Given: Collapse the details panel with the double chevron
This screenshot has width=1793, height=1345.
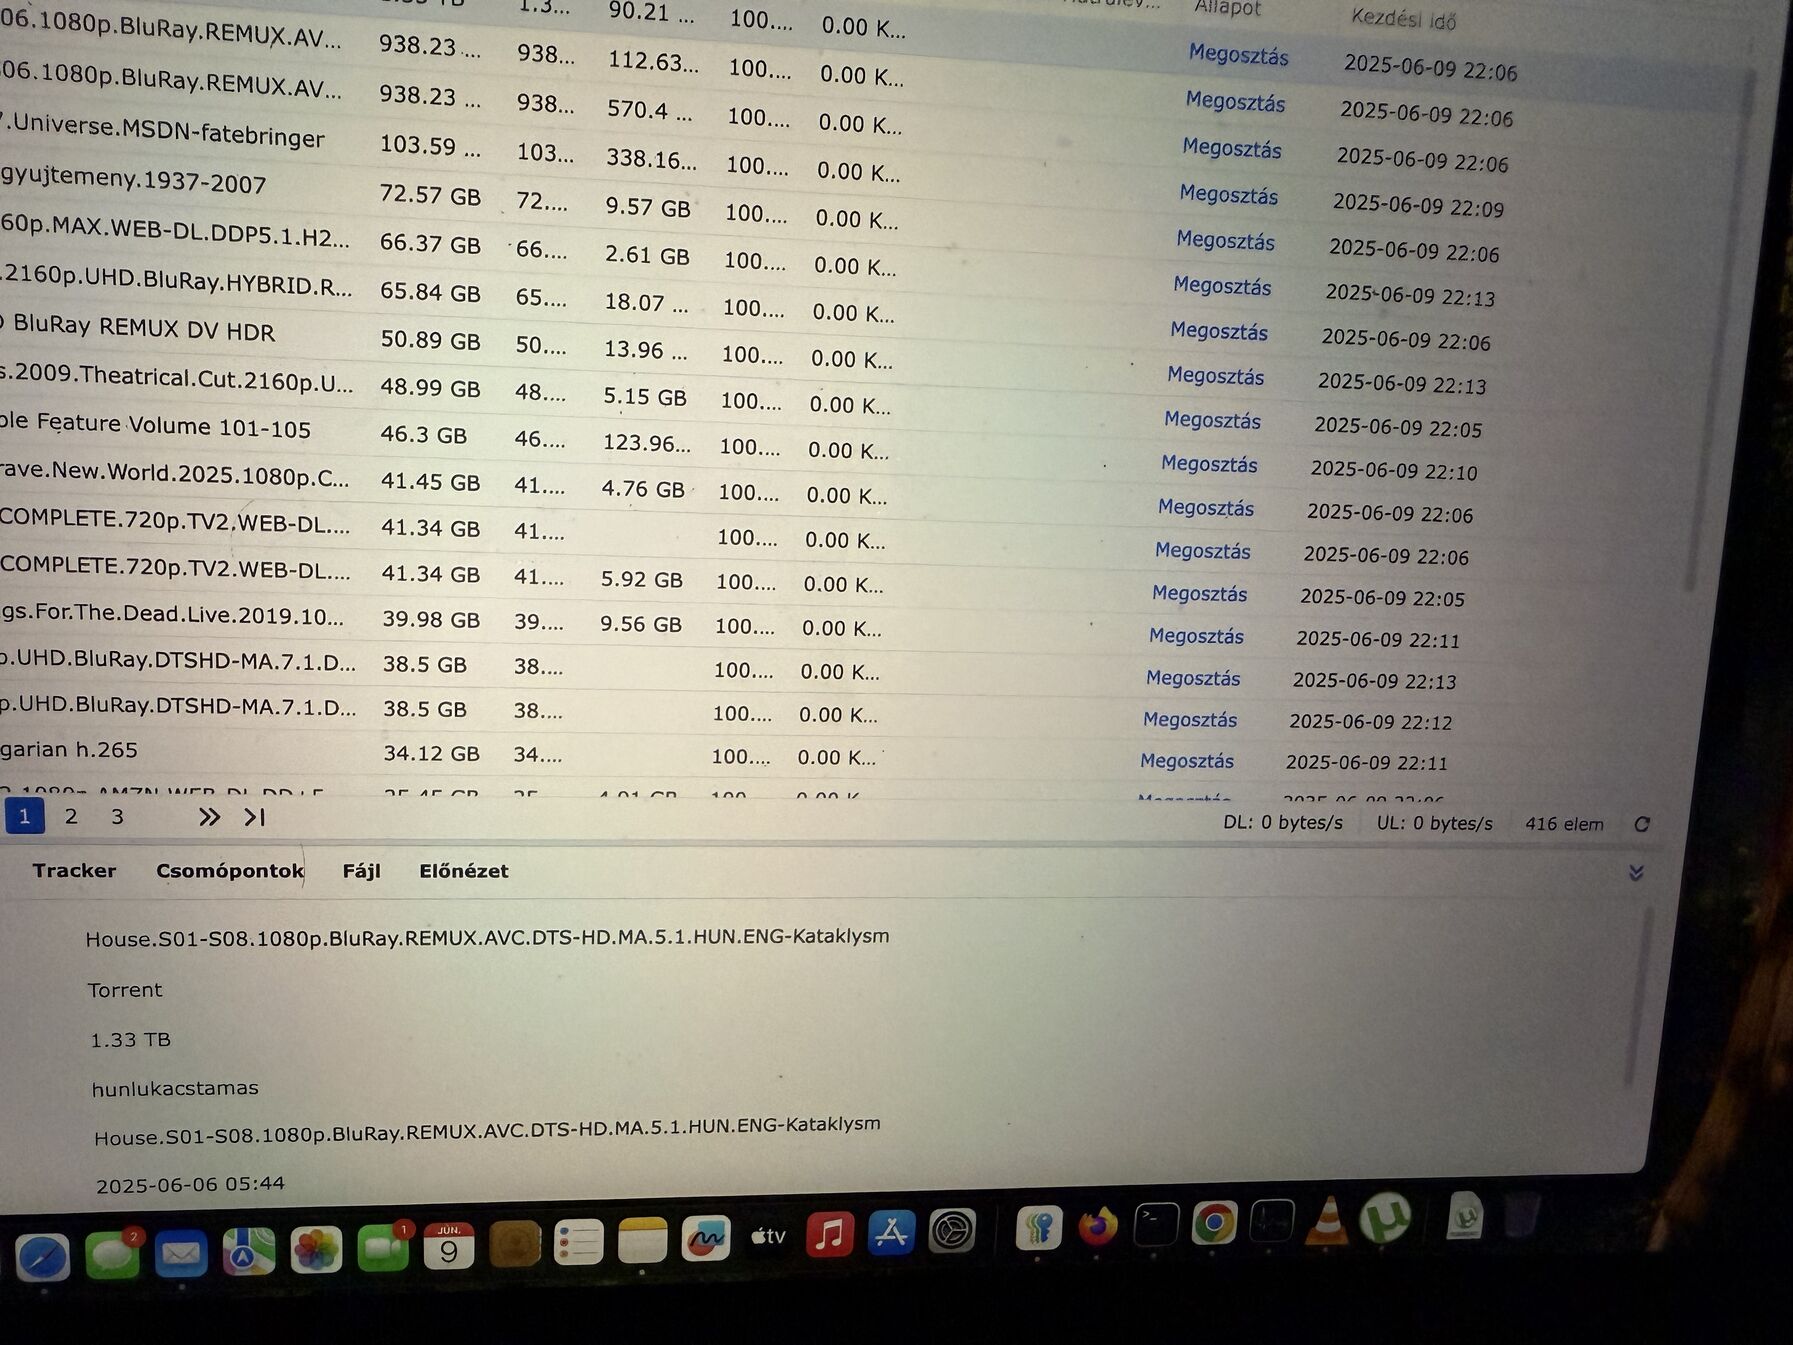Looking at the screenshot, I should (x=1636, y=873).
